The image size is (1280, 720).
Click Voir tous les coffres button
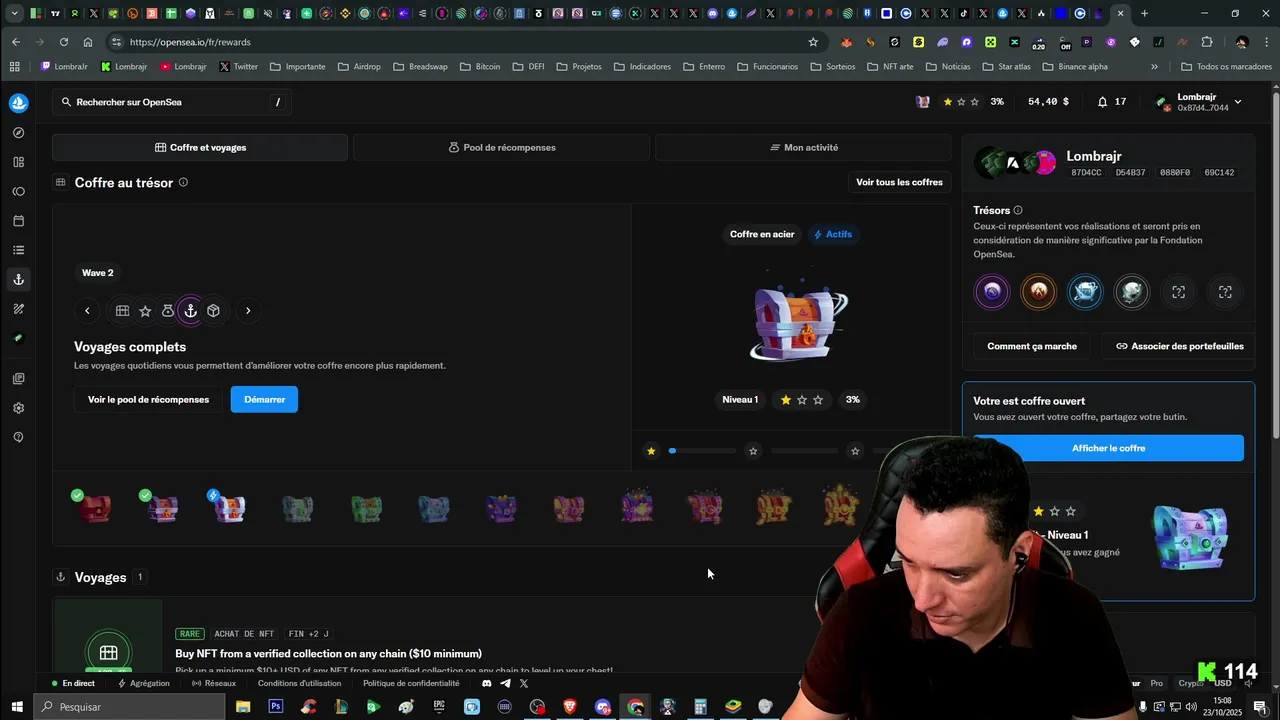(x=899, y=182)
